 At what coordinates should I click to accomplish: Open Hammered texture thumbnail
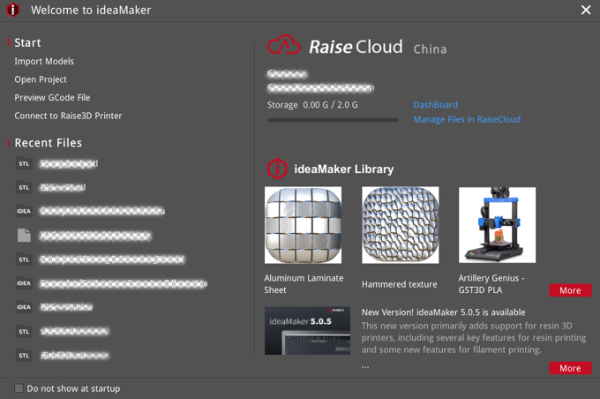tap(400, 225)
